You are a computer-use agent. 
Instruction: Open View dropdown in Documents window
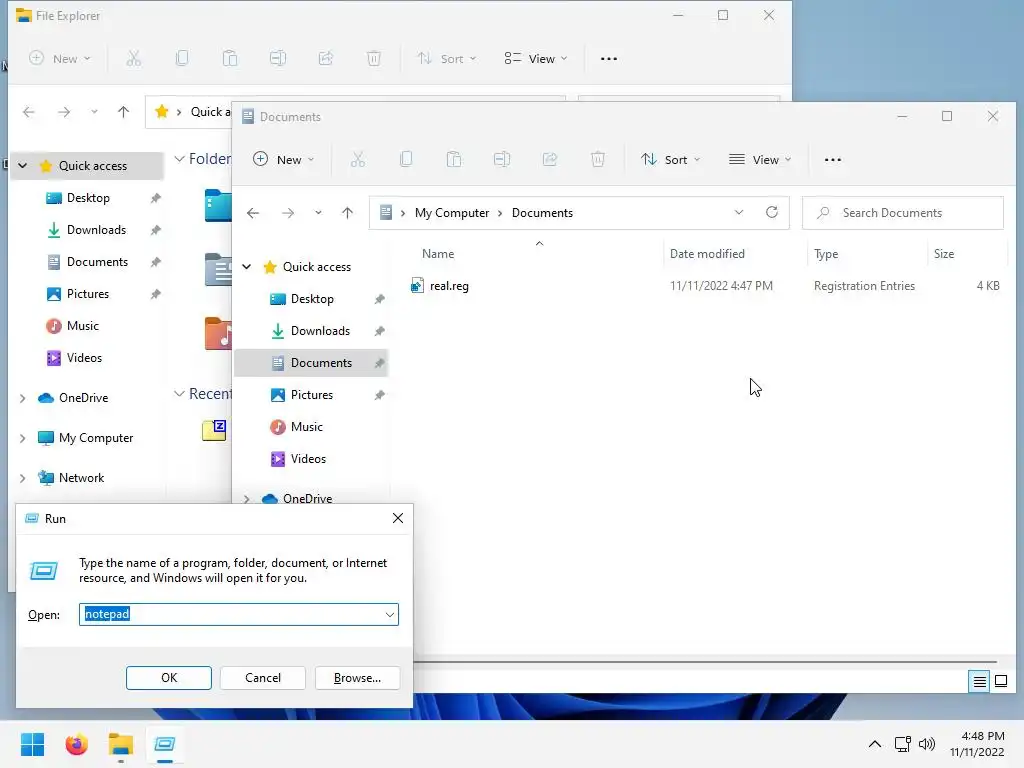coord(760,159)
